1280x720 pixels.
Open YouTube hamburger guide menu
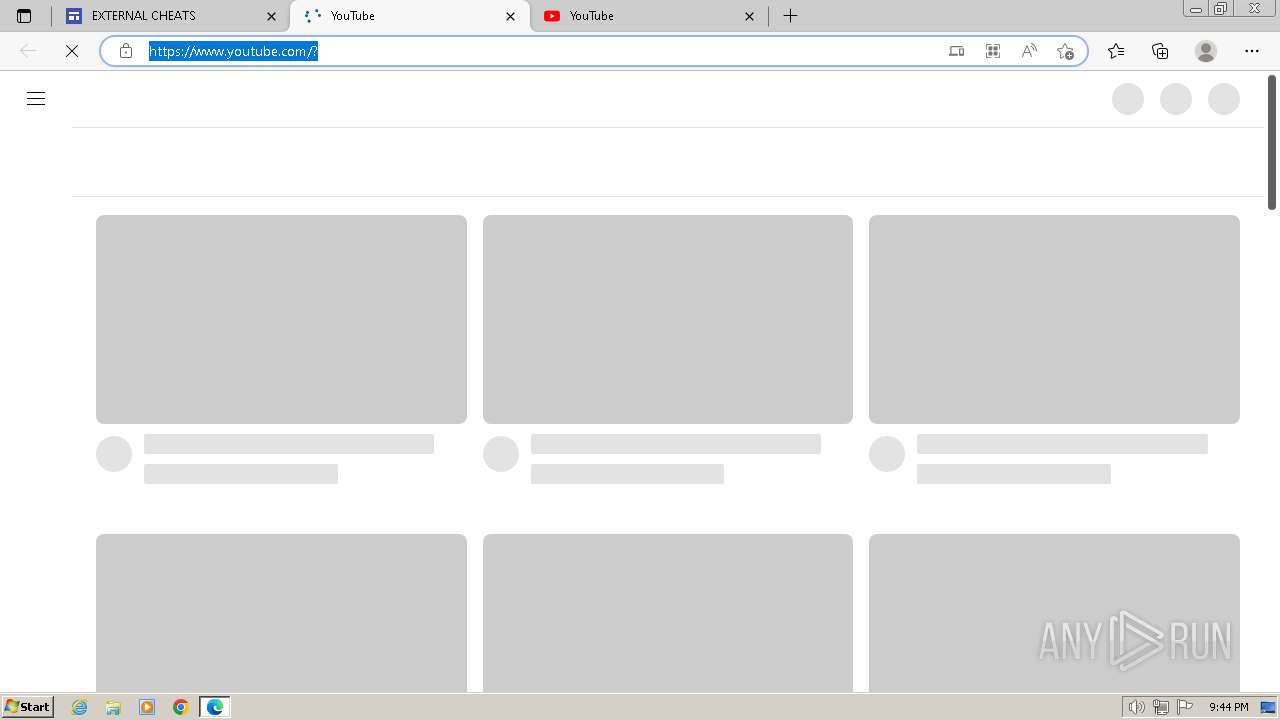pos(36,98)
